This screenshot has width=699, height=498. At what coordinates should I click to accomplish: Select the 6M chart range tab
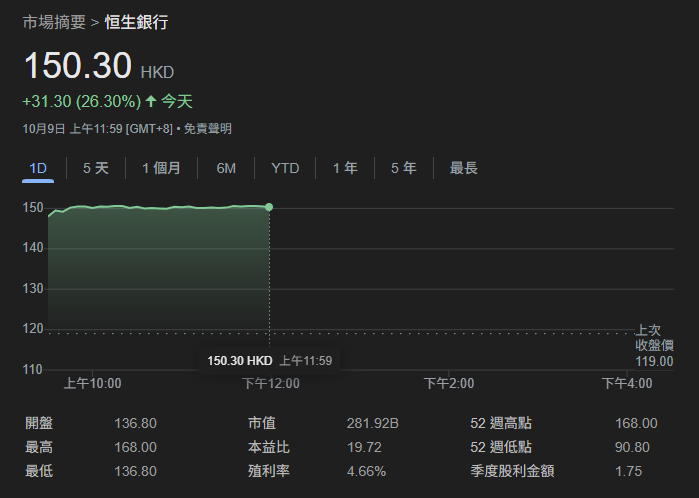(x=226, y=168)
